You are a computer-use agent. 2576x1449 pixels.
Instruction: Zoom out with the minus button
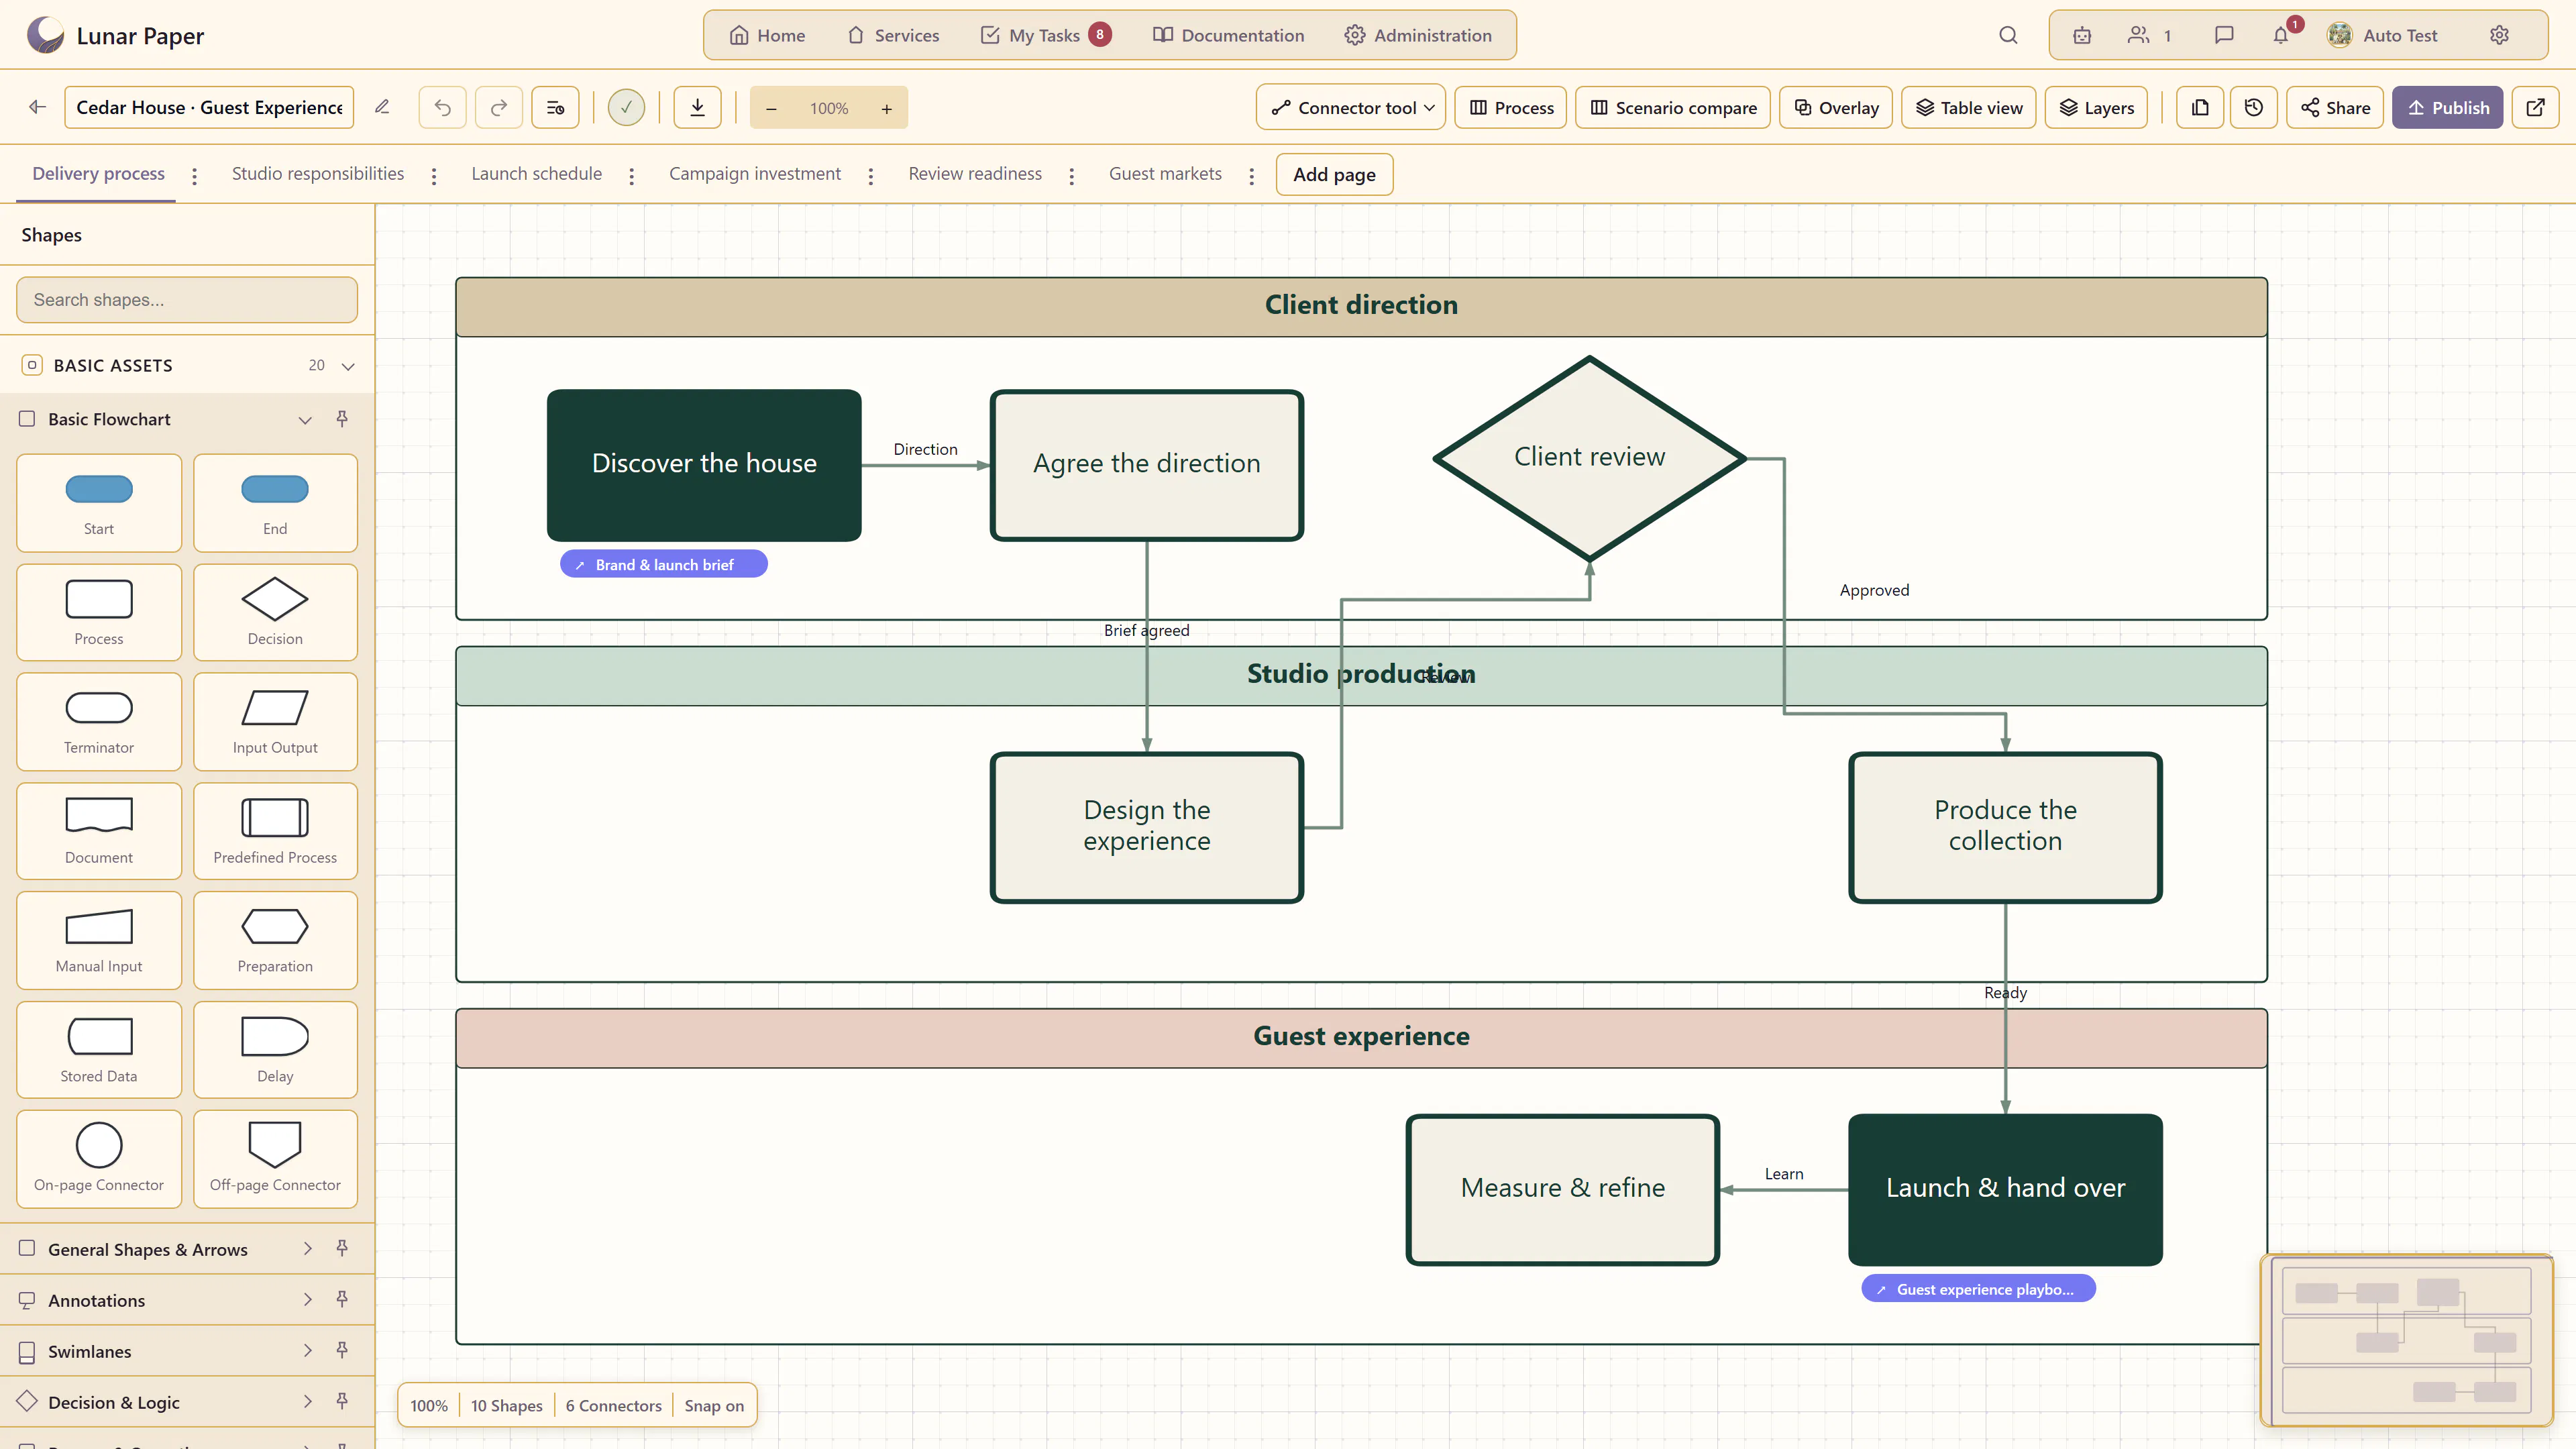click(x=771, y=108)
